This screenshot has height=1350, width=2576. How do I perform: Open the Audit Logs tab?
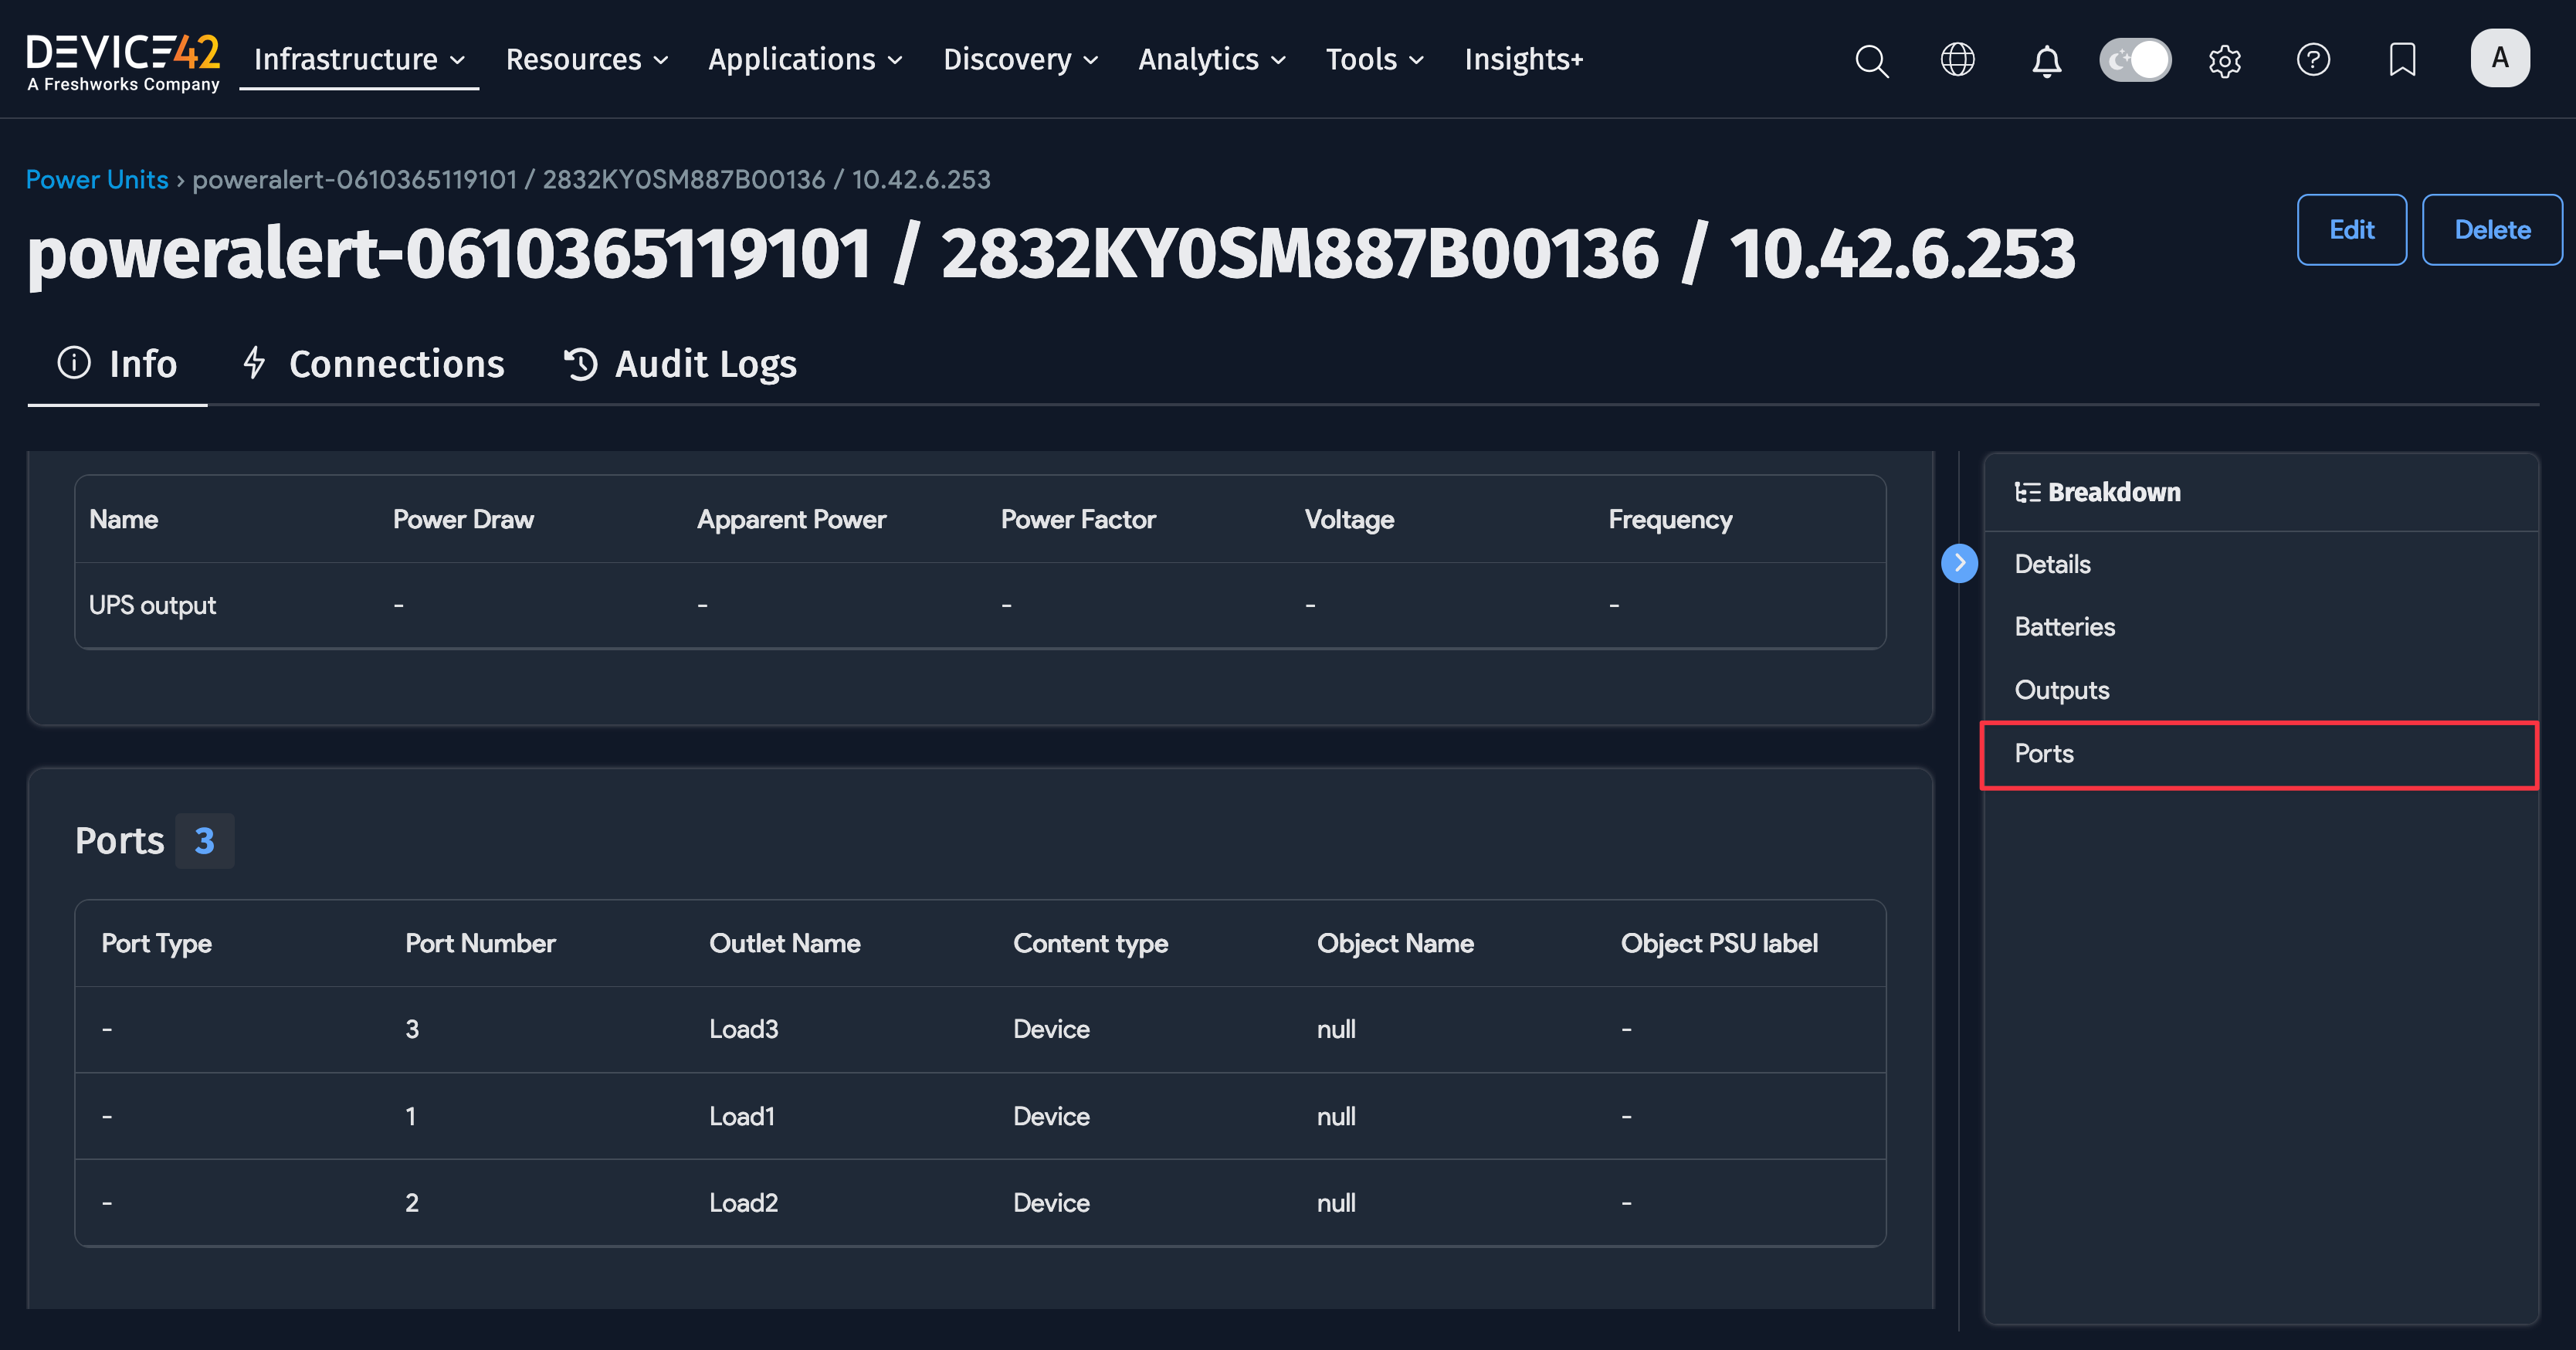pos(680,364)
